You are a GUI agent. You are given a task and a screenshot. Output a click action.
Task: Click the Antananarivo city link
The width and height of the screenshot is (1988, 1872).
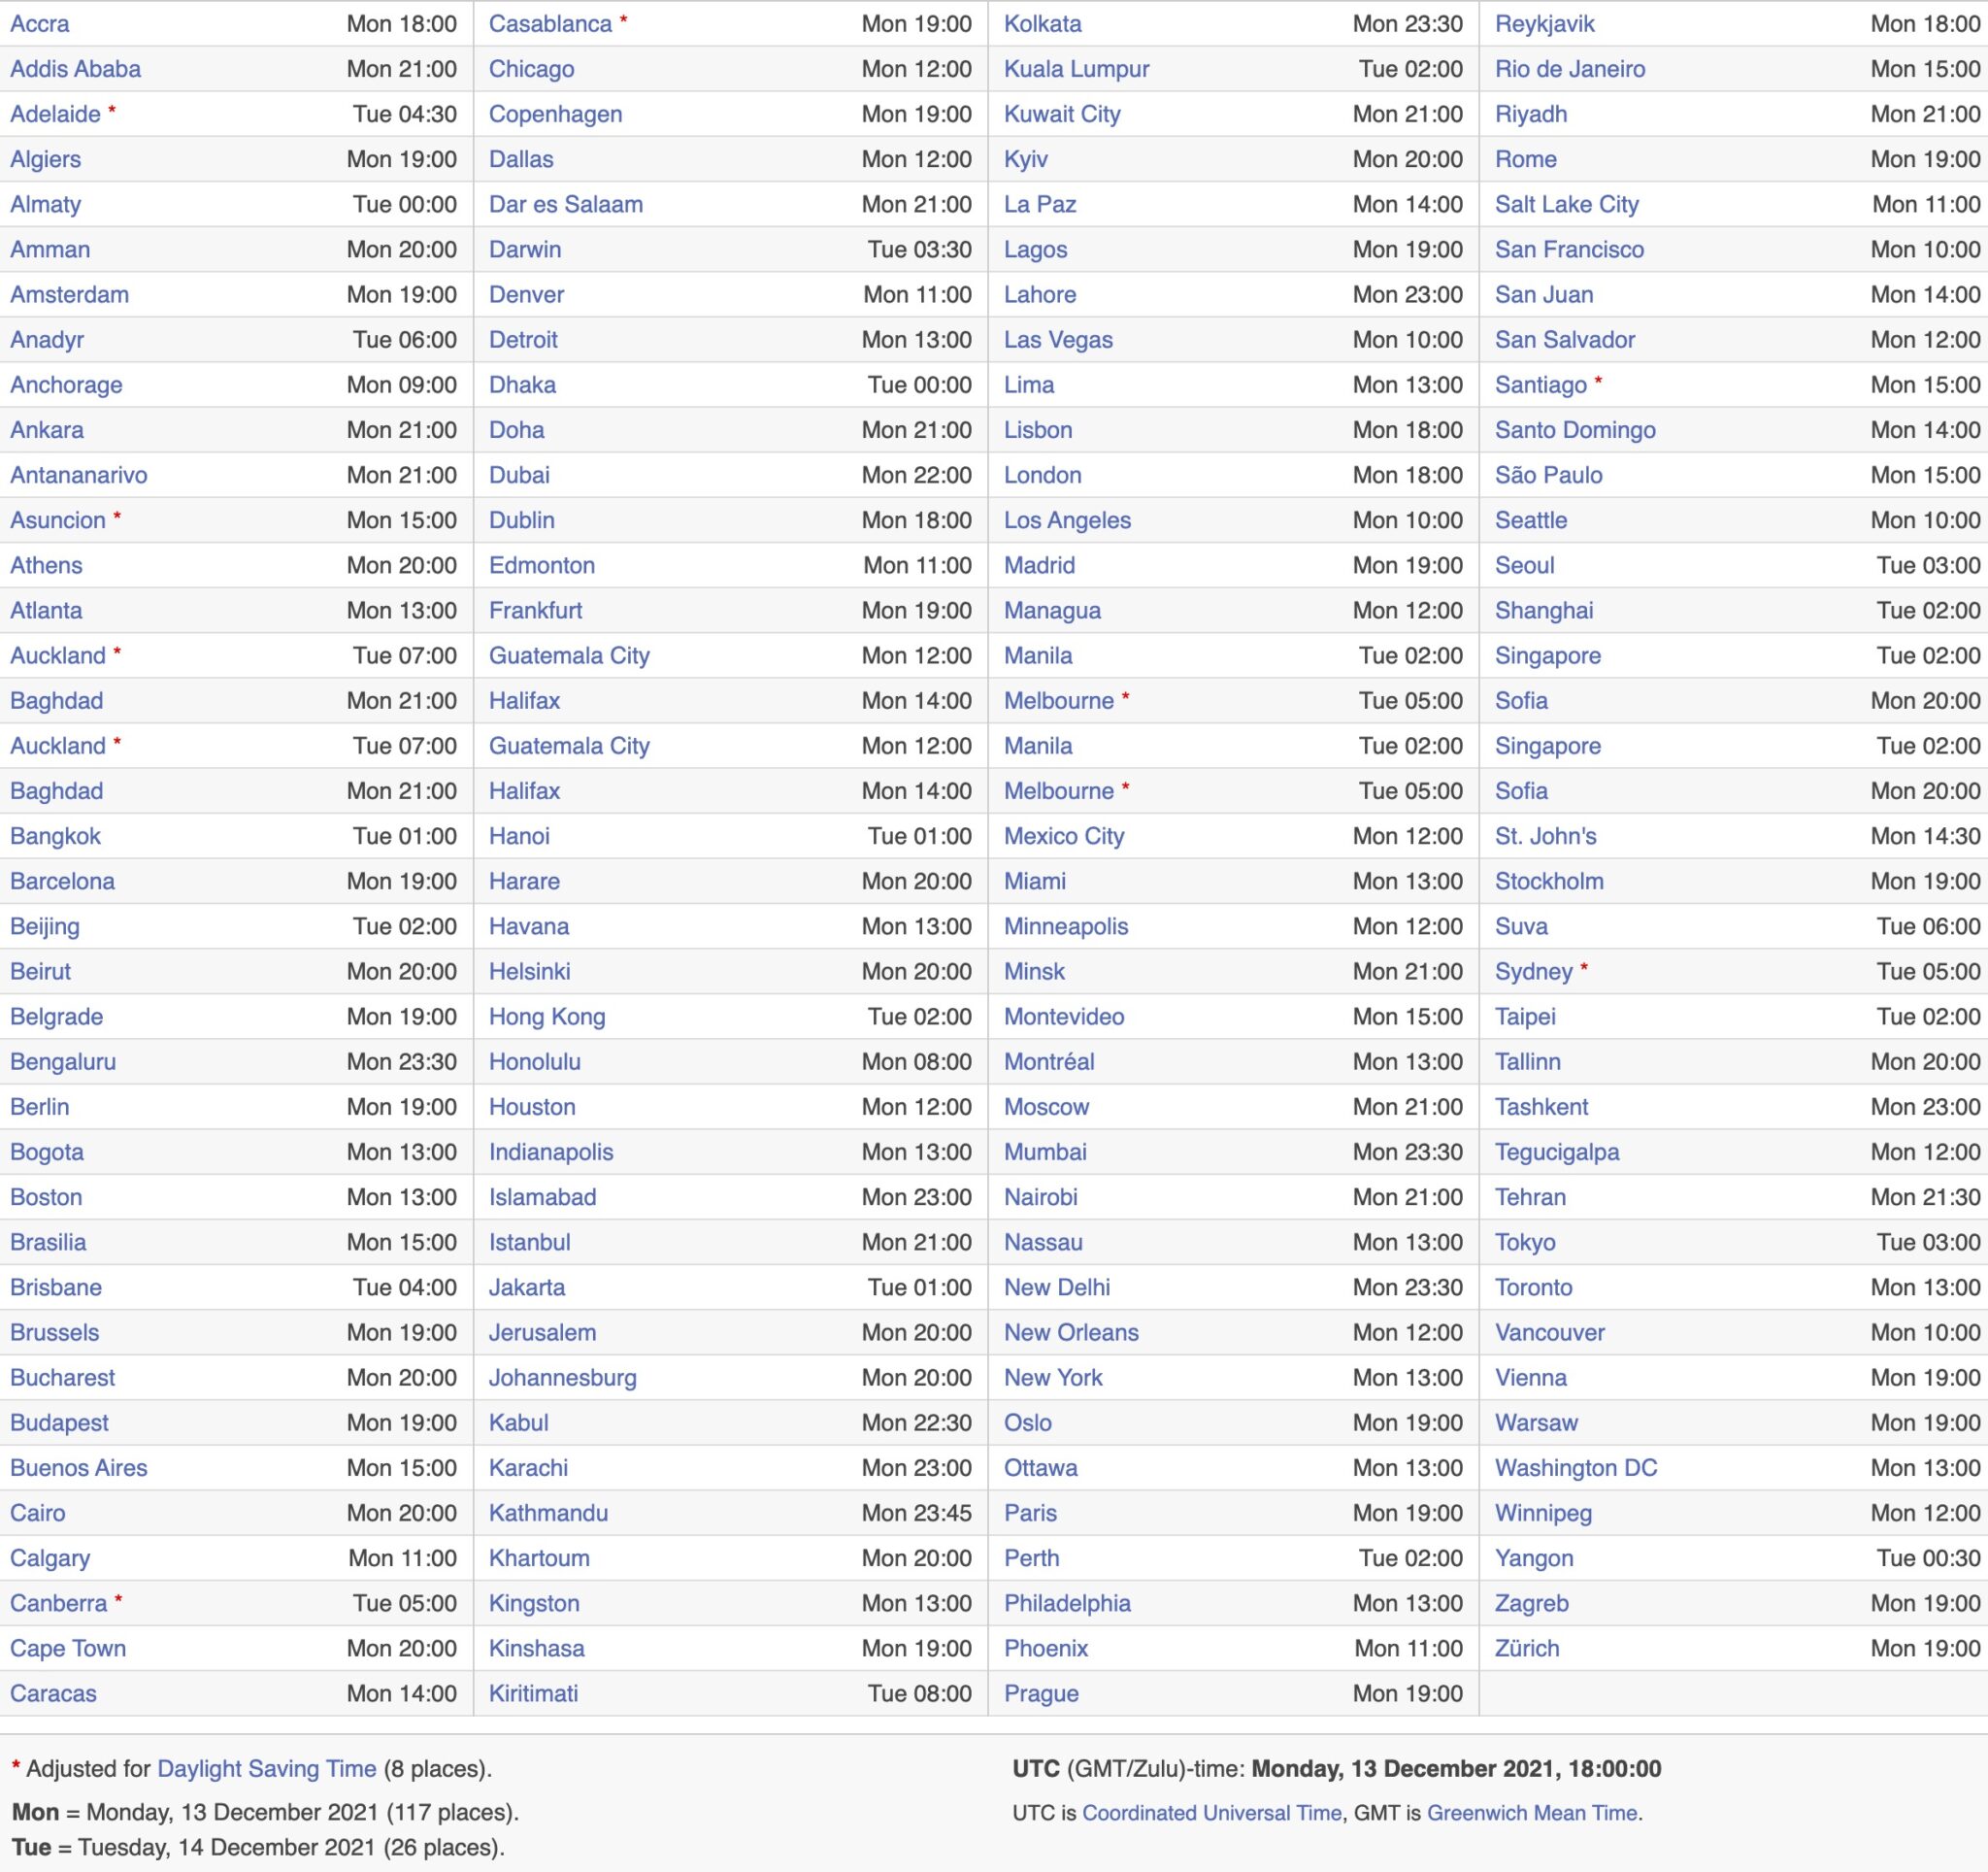[x=78, y=475]
